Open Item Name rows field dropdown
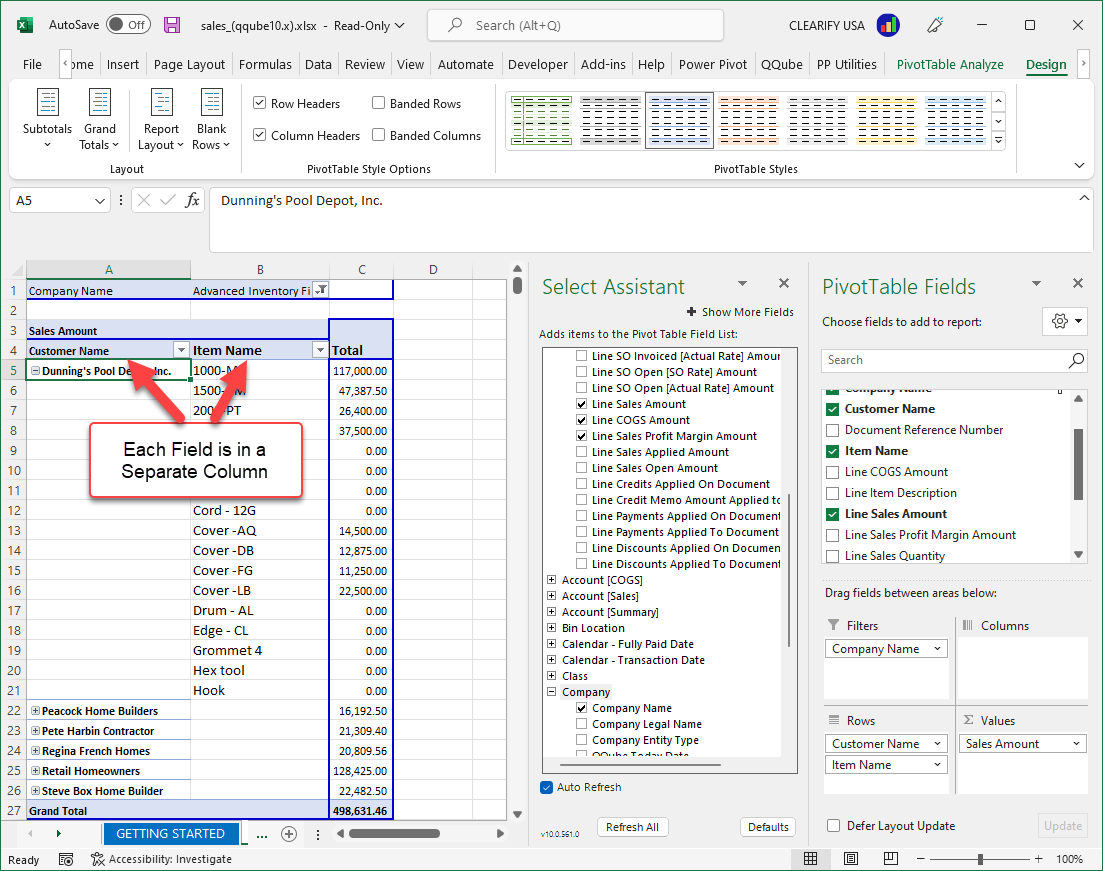1103x871 pixels. (x=937, y=765)
